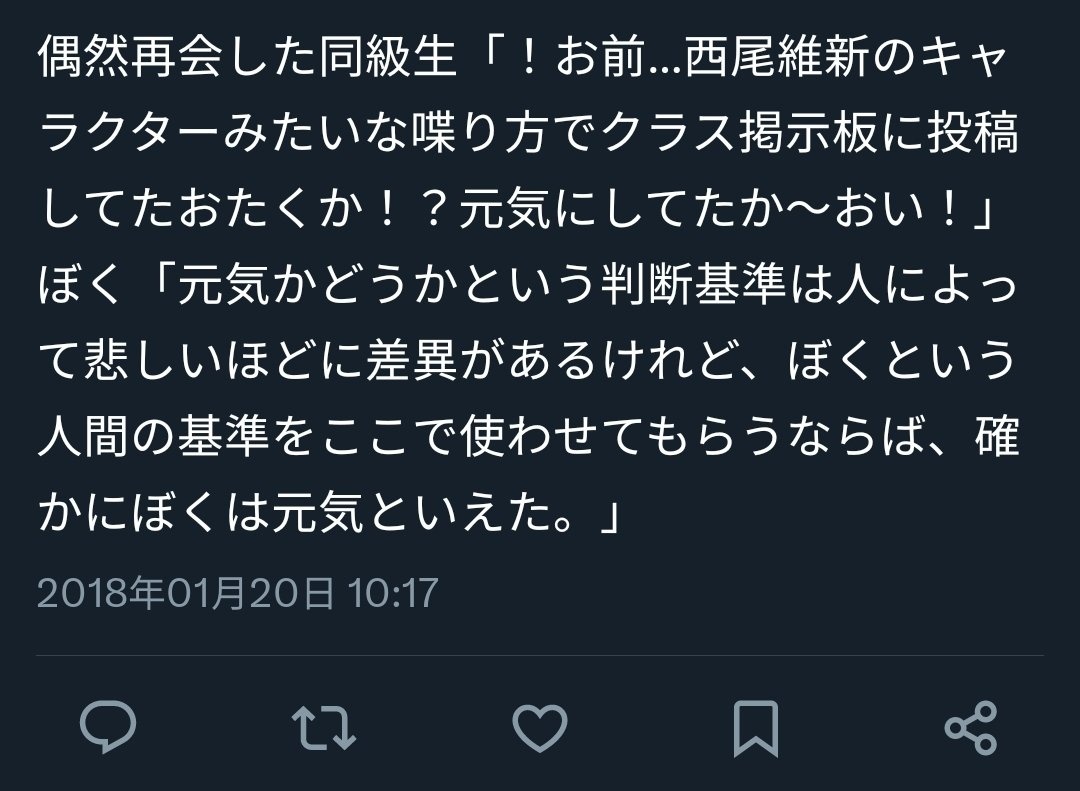
Task: Select the name 西尾維新 in the tweet
Action: point(778,56)
